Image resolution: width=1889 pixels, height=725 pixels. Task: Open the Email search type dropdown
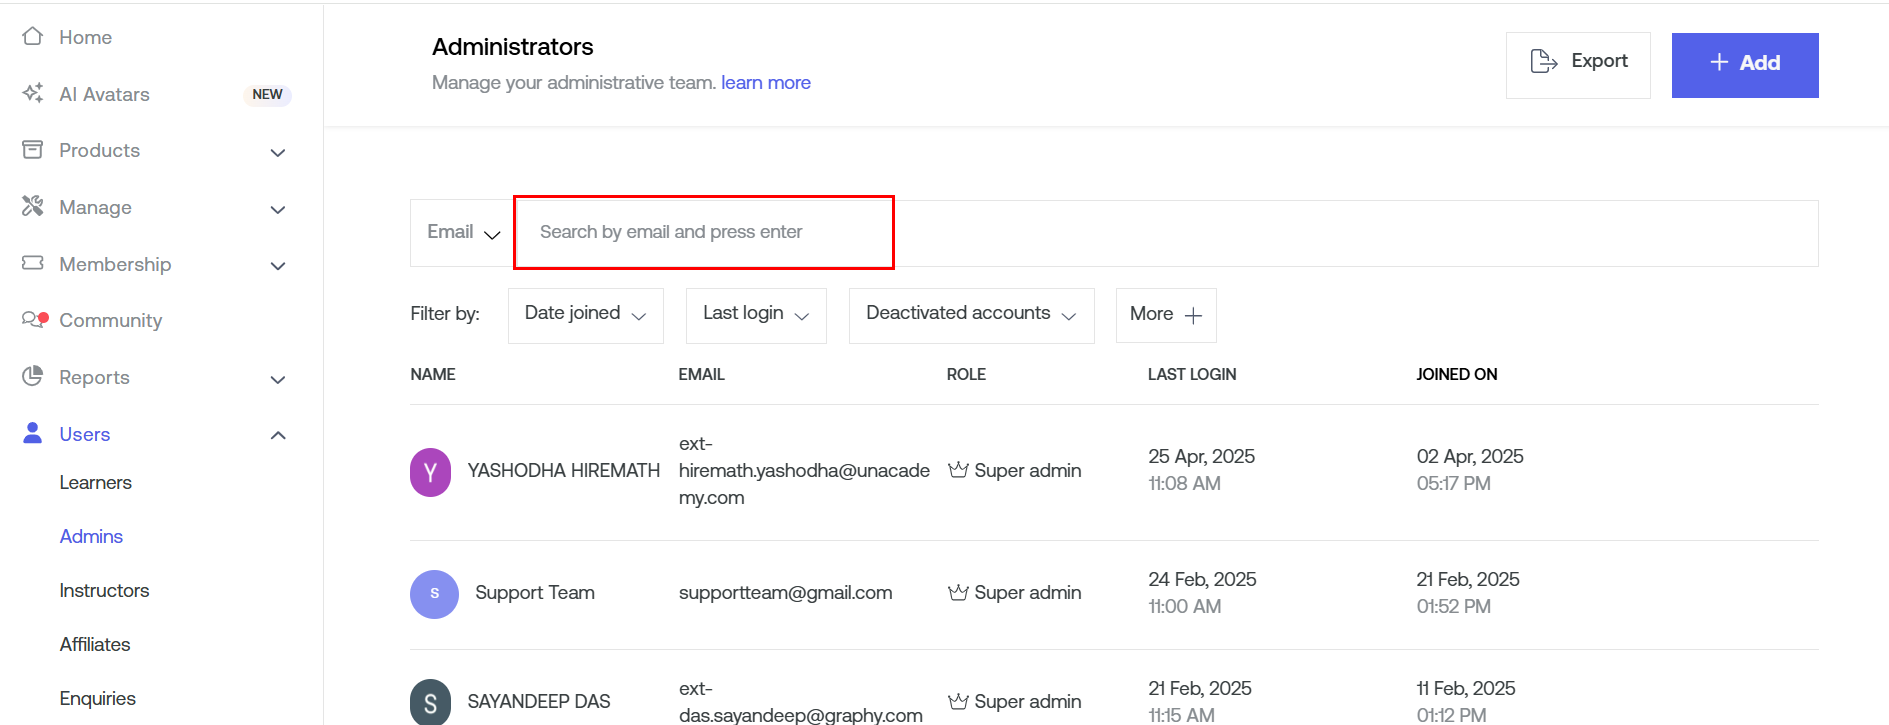pyautogui.click(x=462, y=233)
